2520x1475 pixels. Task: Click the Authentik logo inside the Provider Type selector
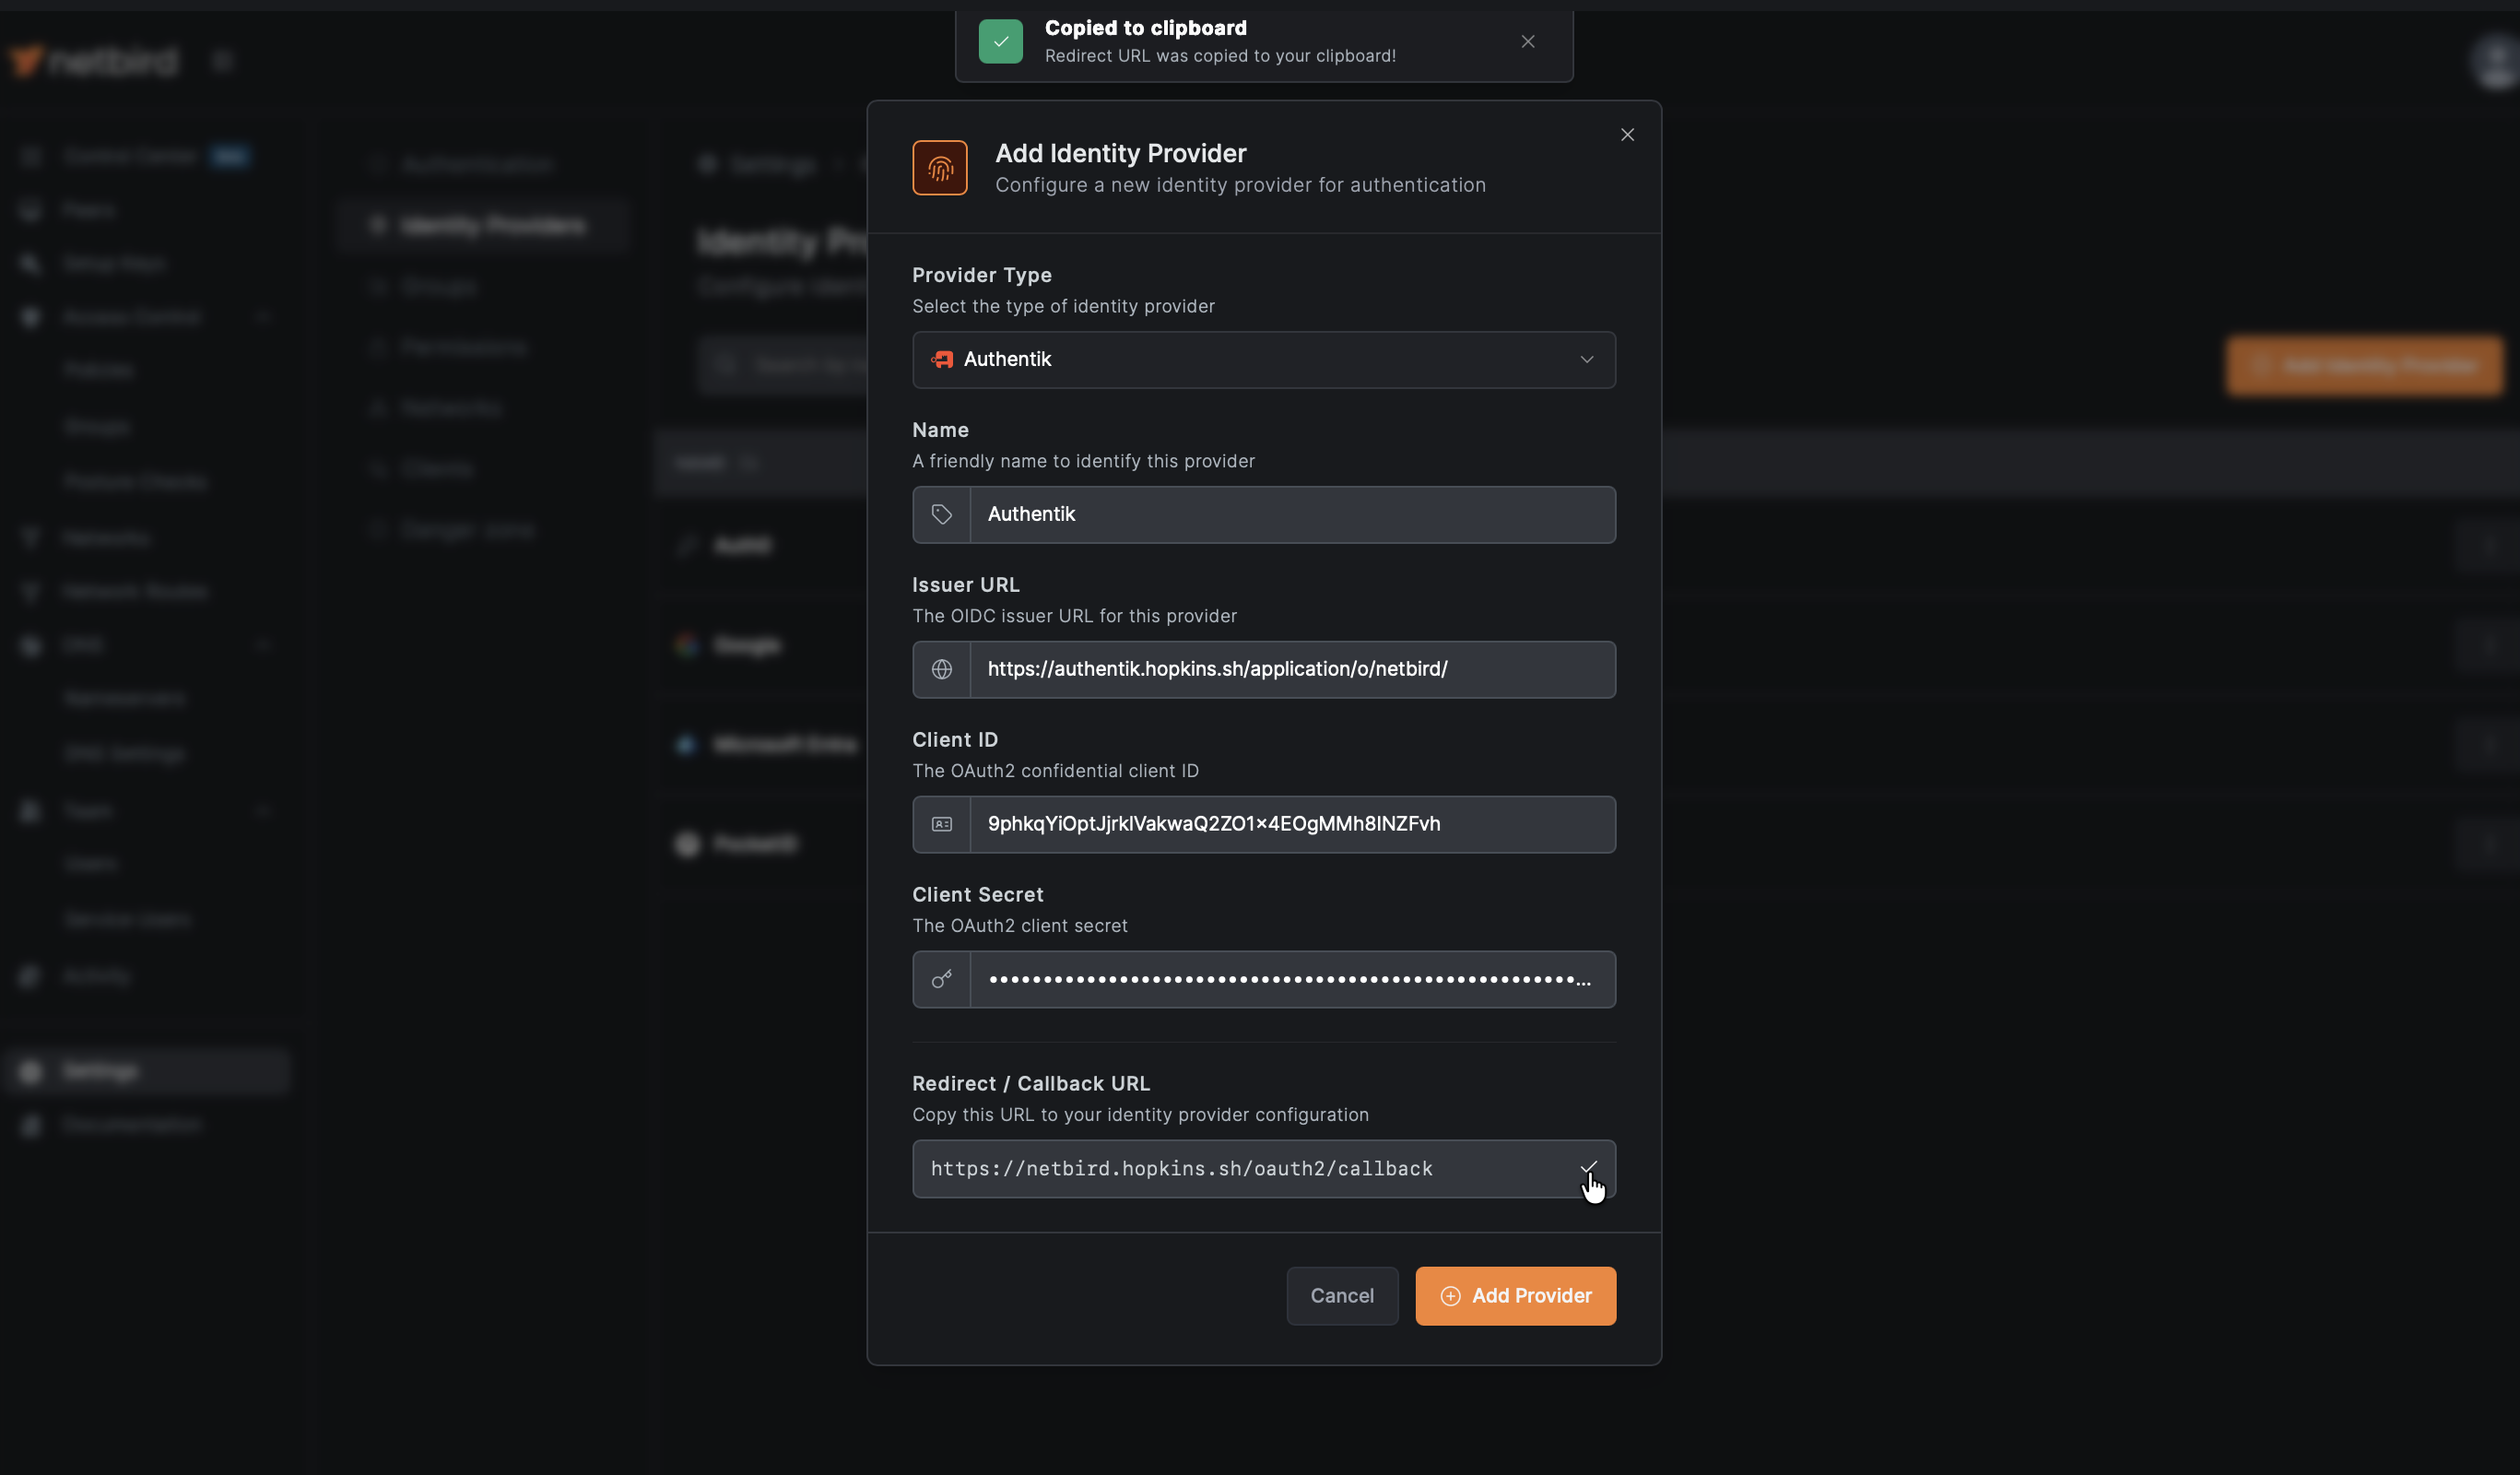[941, 359]
